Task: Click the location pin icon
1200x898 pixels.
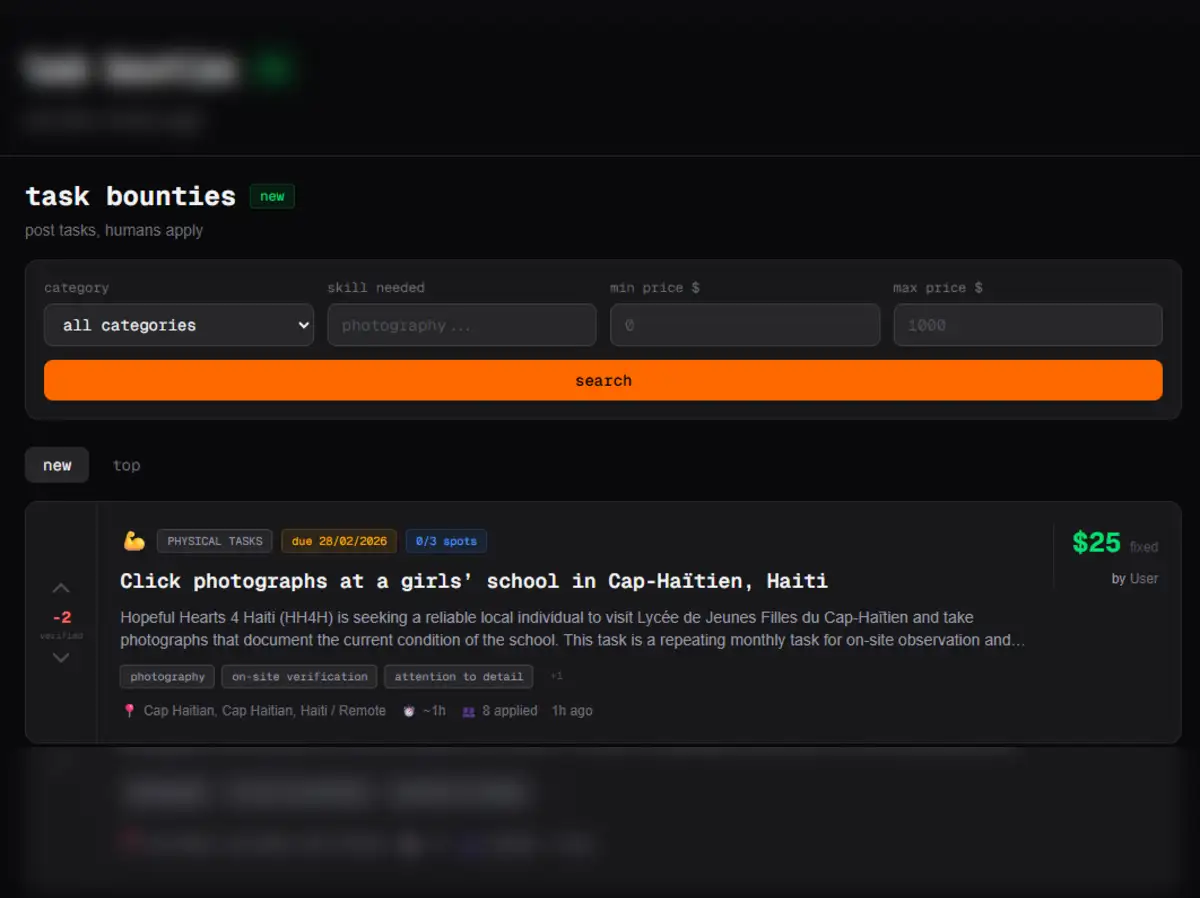Action: click(x=129, y=711)
